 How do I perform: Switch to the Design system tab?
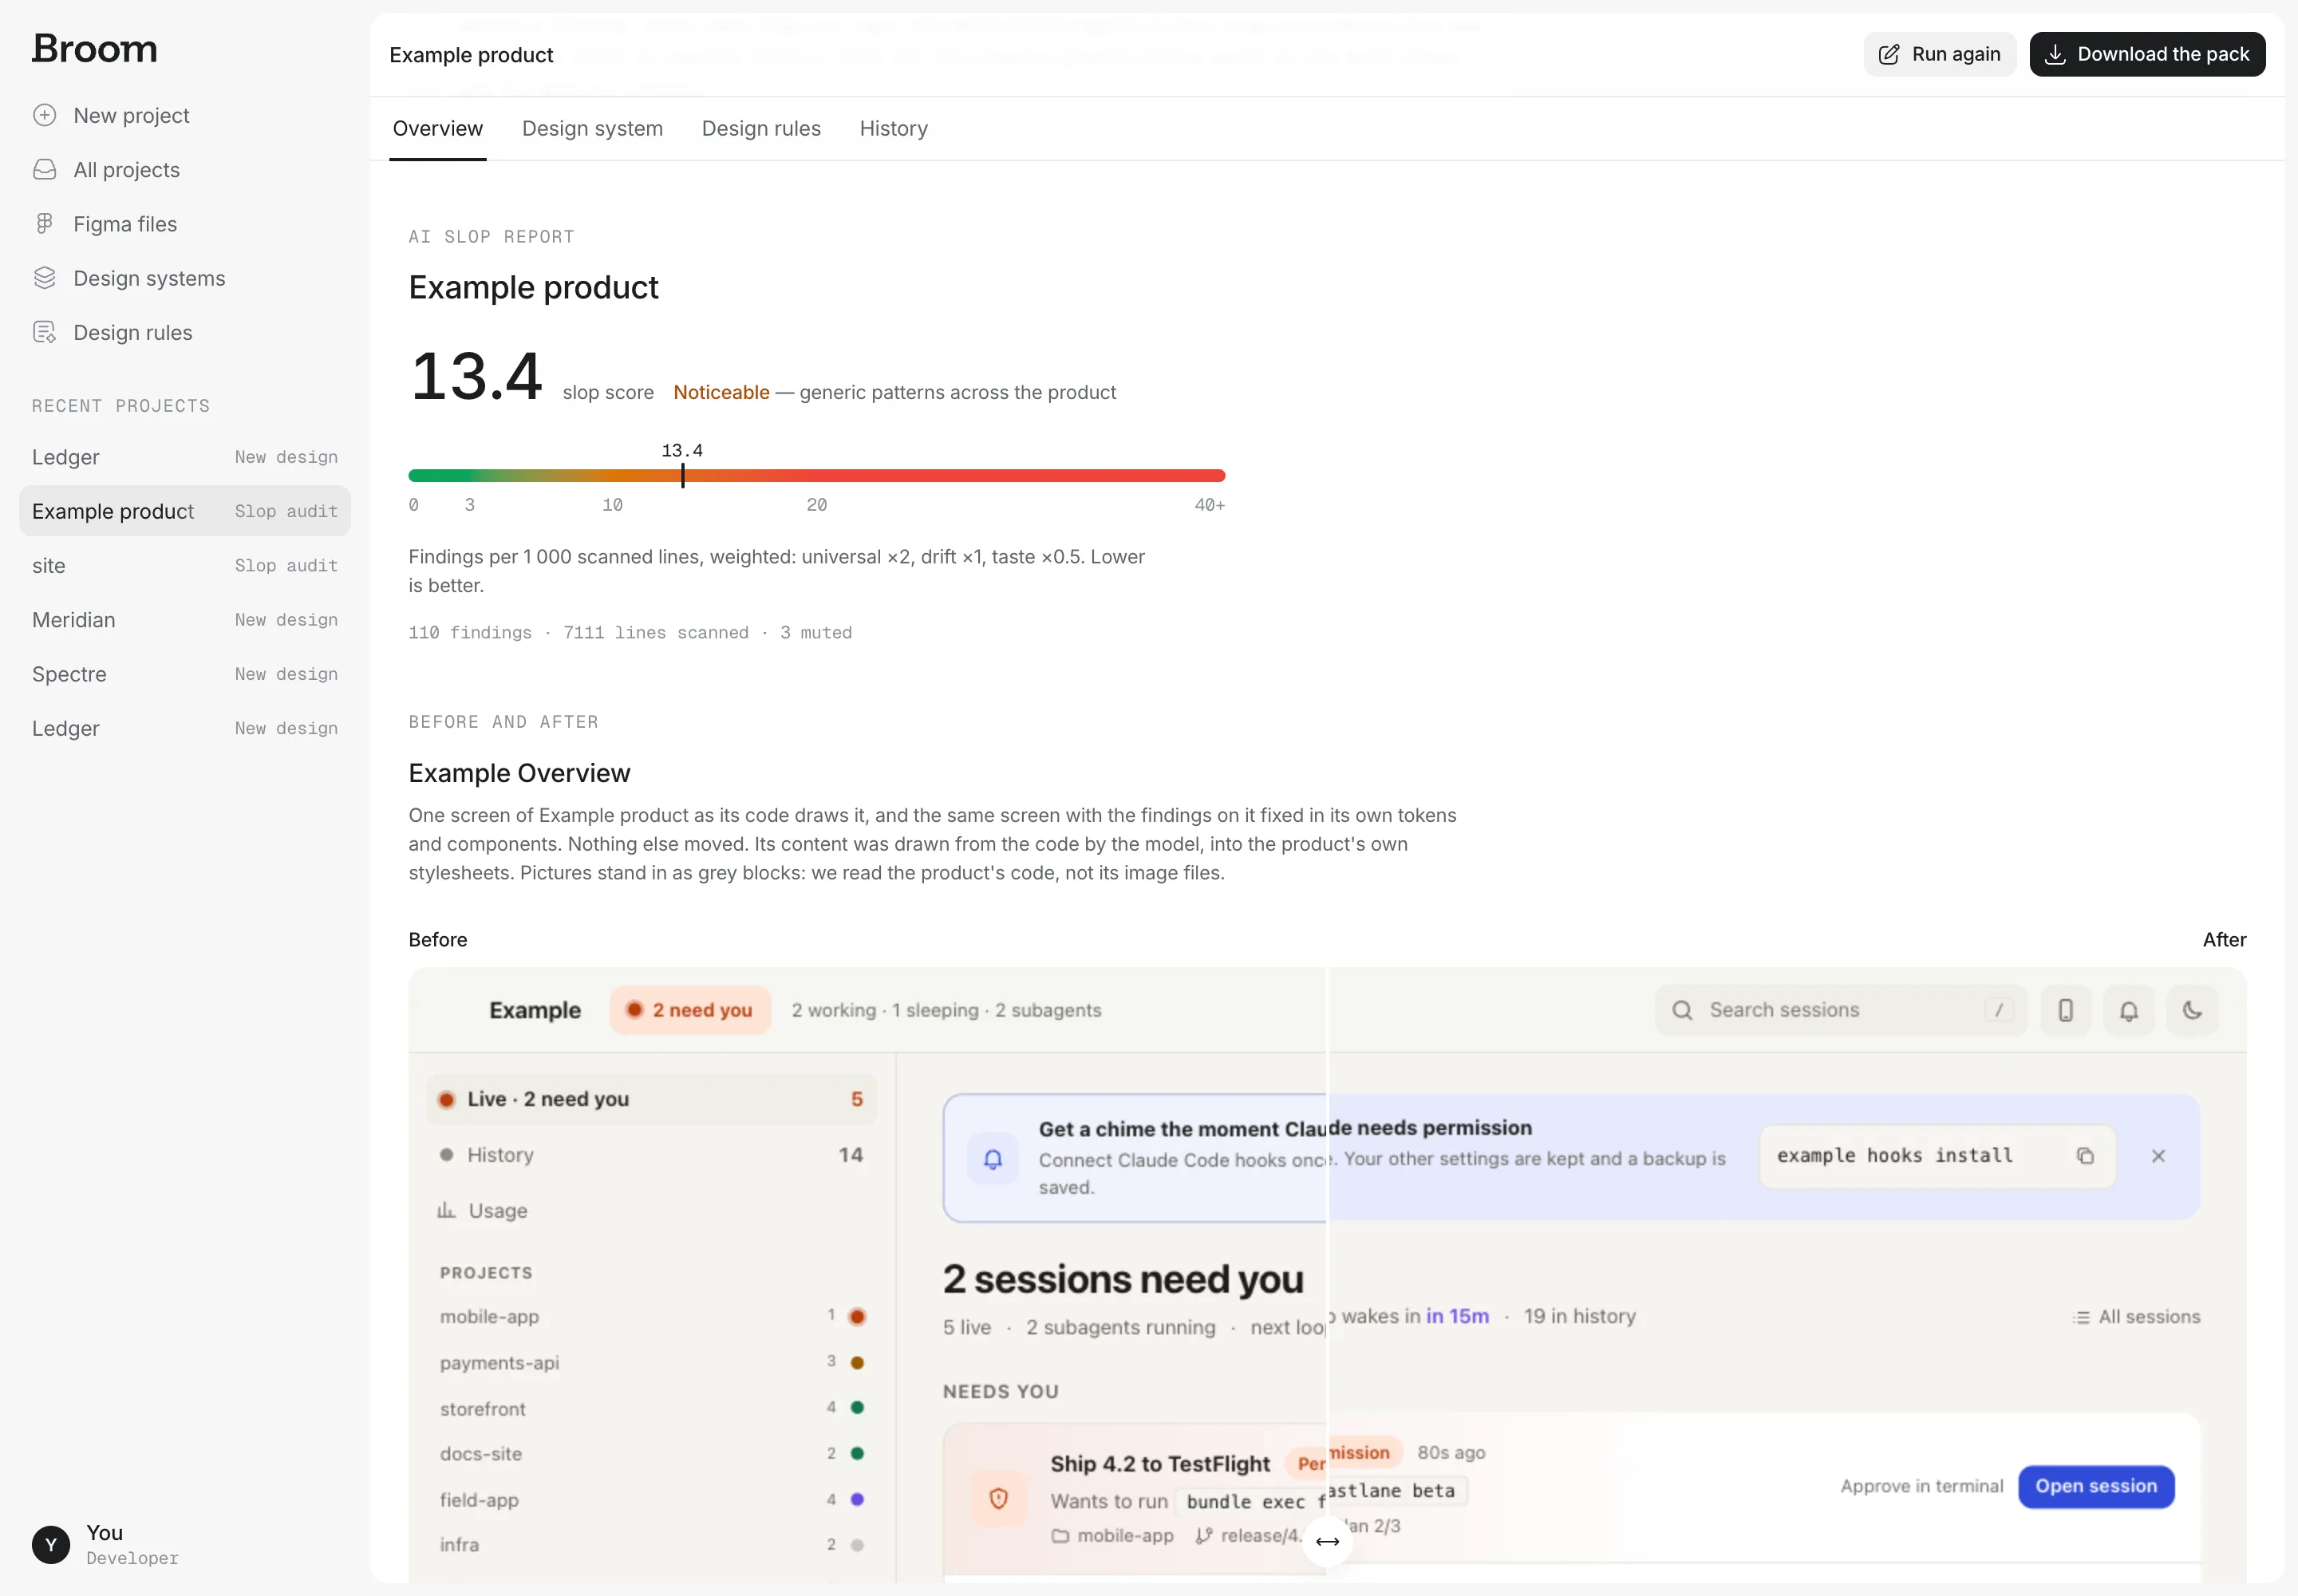tap(593, 128)
